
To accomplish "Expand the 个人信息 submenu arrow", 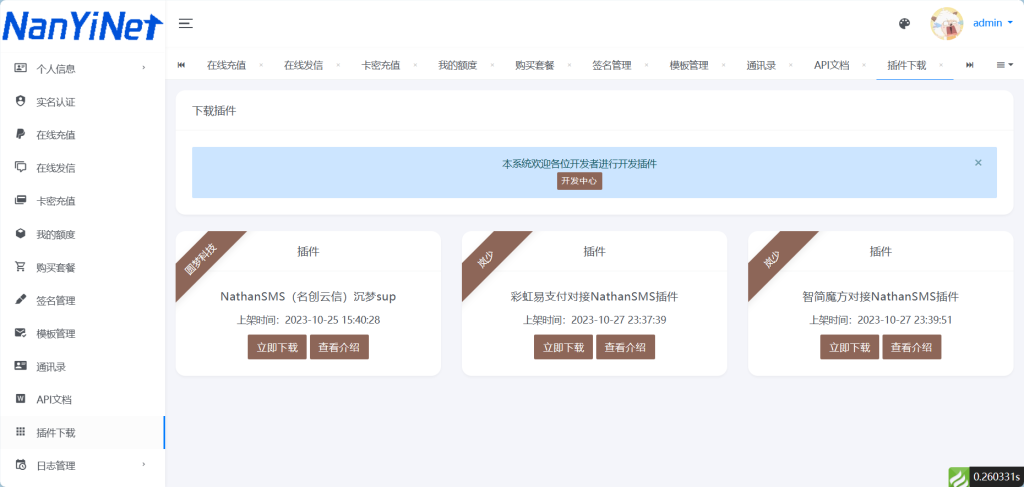I will point(144,67).
